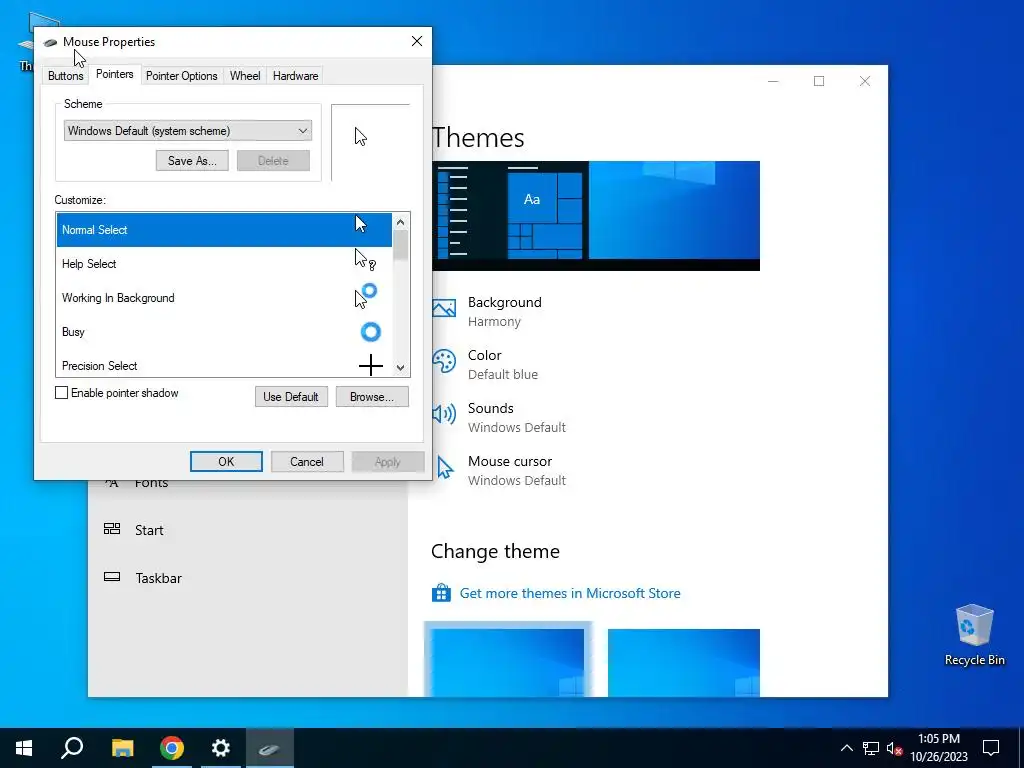Click the Taskbar sidebar icon
This screenshot has width=1024, height=768.
[112, 577]
